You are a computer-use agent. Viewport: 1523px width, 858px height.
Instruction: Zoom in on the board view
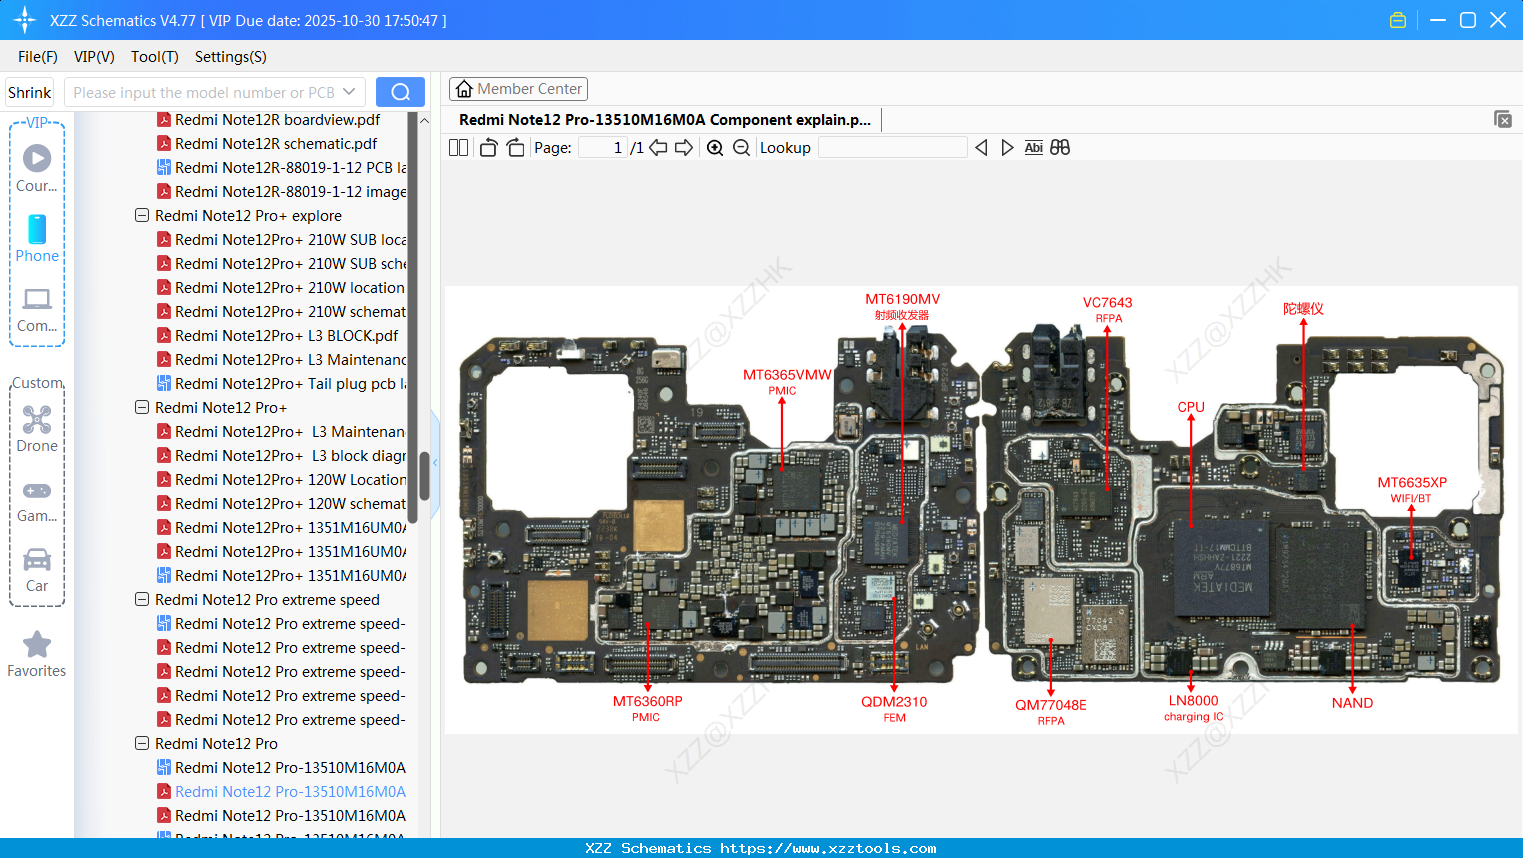click(715, 147)
